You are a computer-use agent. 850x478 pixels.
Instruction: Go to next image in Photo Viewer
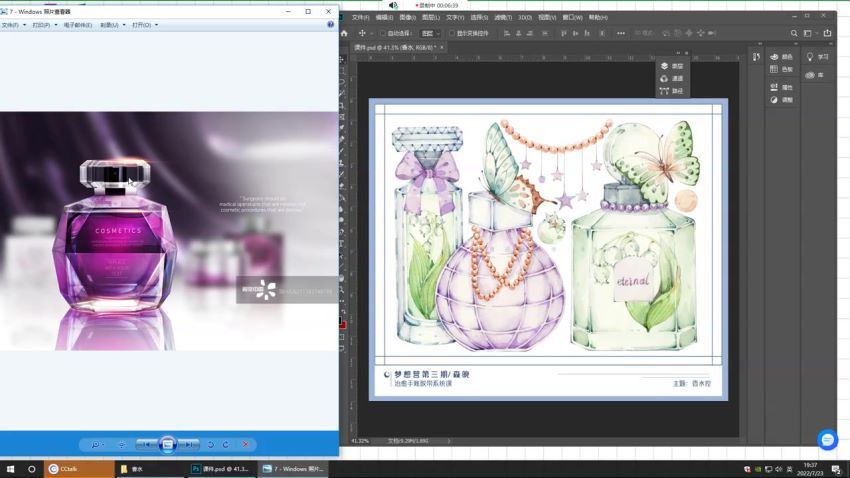[189, 444]
